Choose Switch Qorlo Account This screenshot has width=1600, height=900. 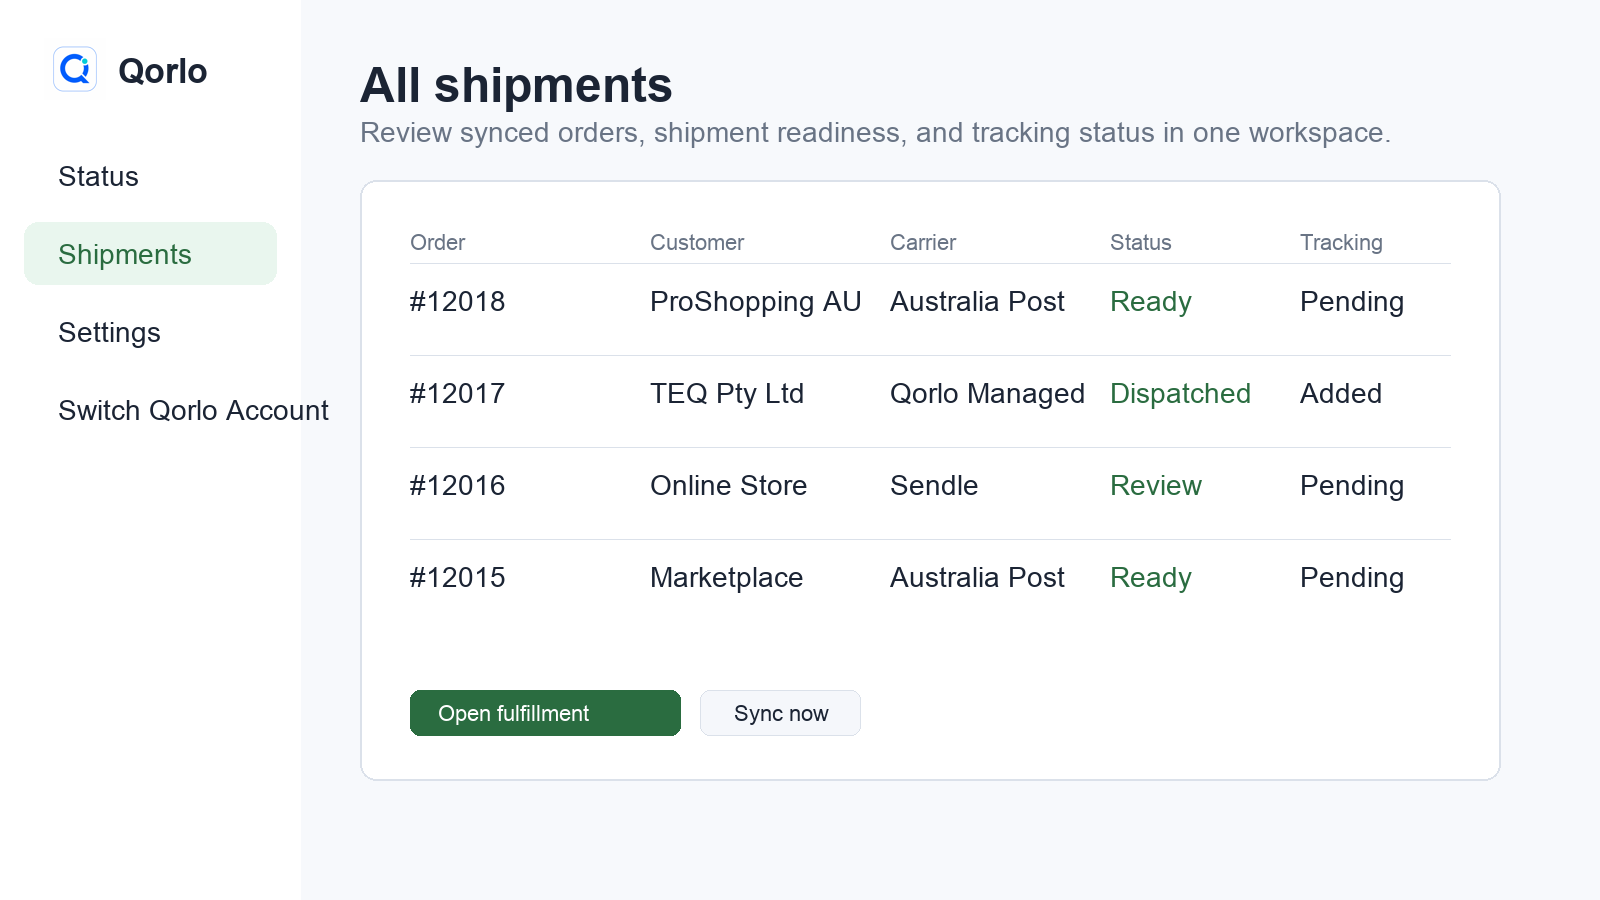pyautogui.click(x=193, y=410)
